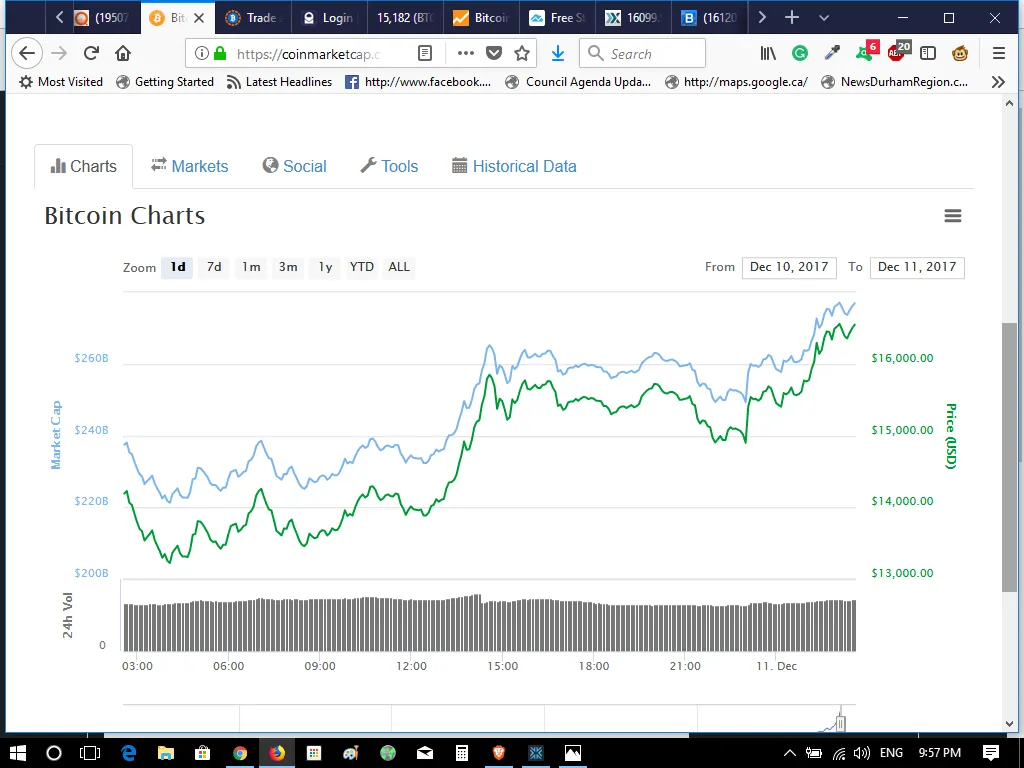Open the monkey face extension icon
Viewport: 1024px width, 768px height.
pos(960,54)
